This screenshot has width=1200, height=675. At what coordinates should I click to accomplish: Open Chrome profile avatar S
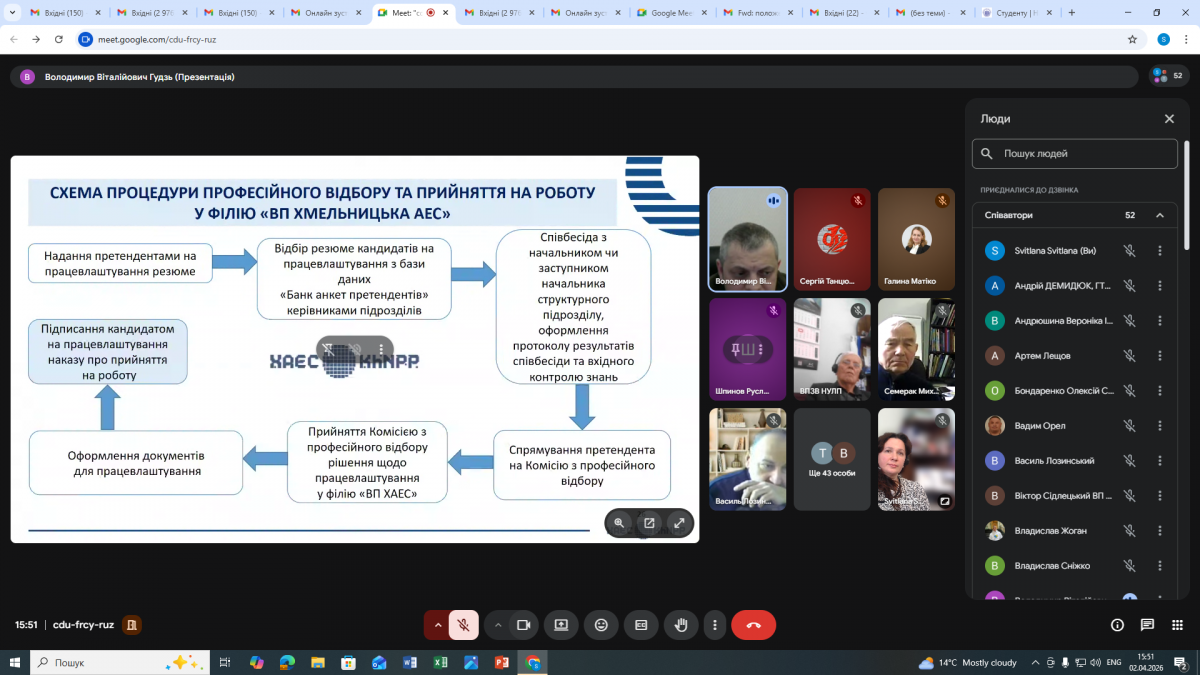pyautogui.click(x=1164, y=39)
